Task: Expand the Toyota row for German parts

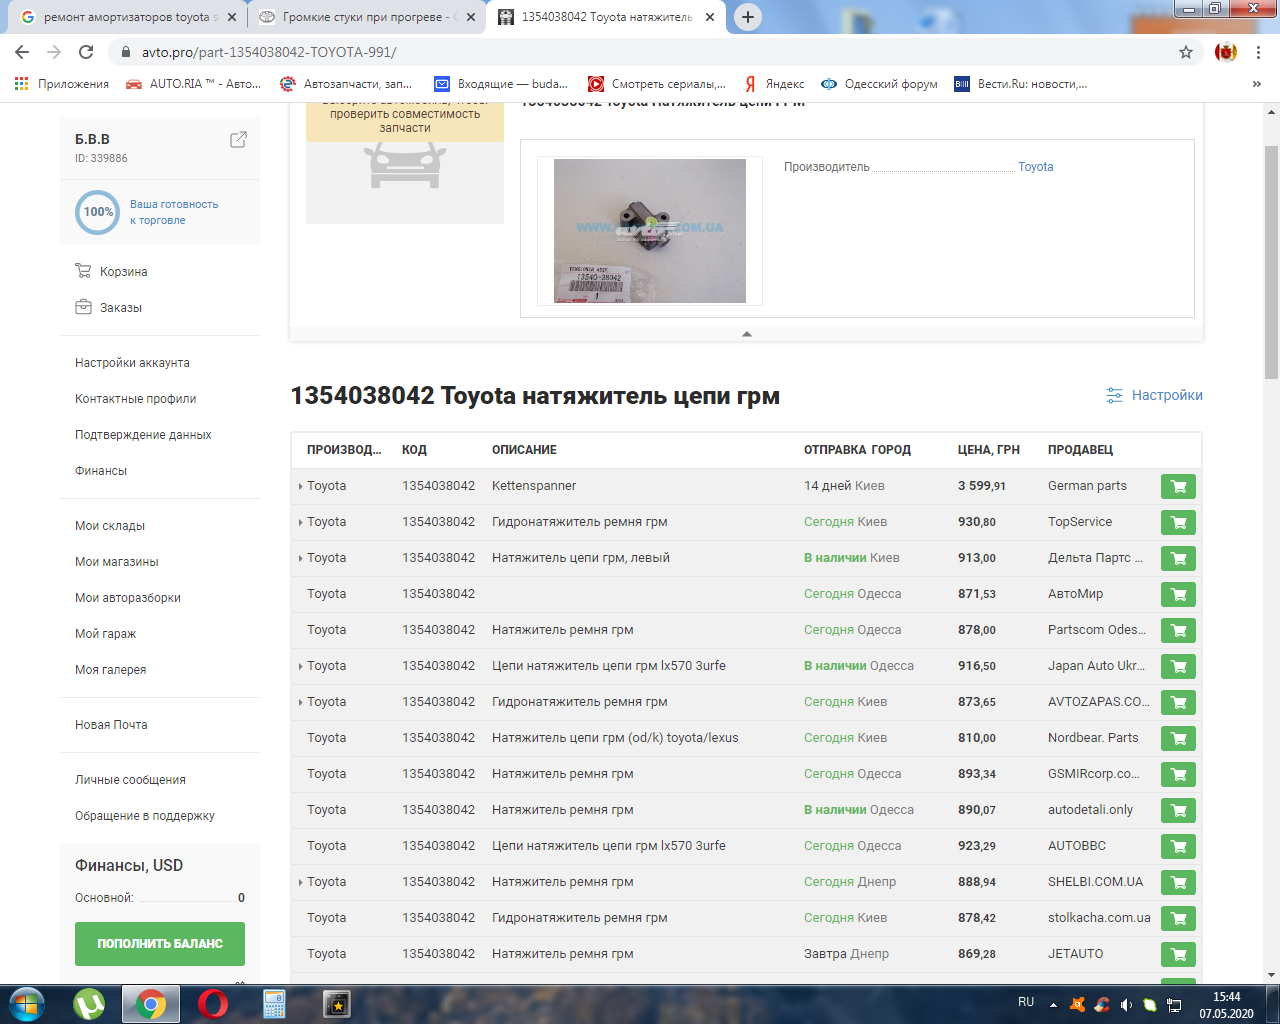Action: [x=300, y=487]
